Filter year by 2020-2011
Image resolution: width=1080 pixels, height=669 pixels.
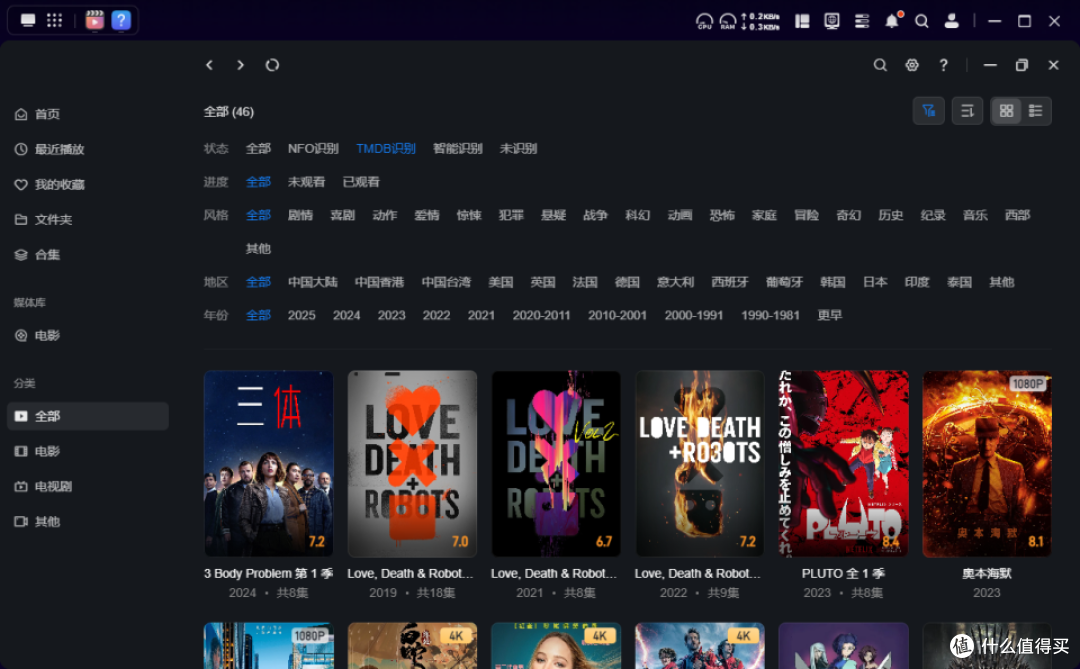click(541, 315)
